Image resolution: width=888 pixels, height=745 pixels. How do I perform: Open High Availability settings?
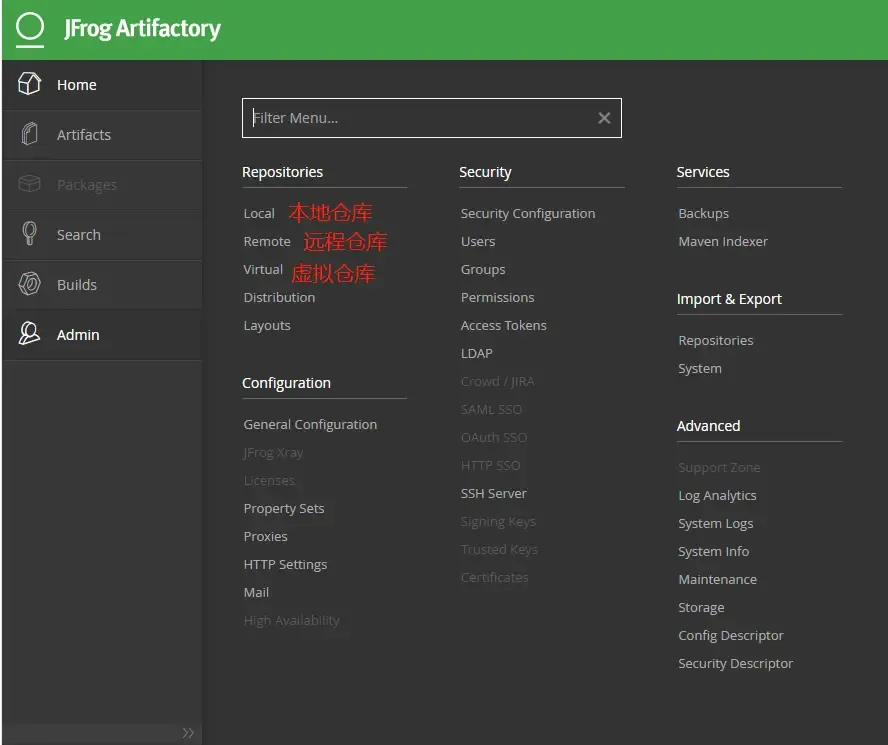click(292, 621)
